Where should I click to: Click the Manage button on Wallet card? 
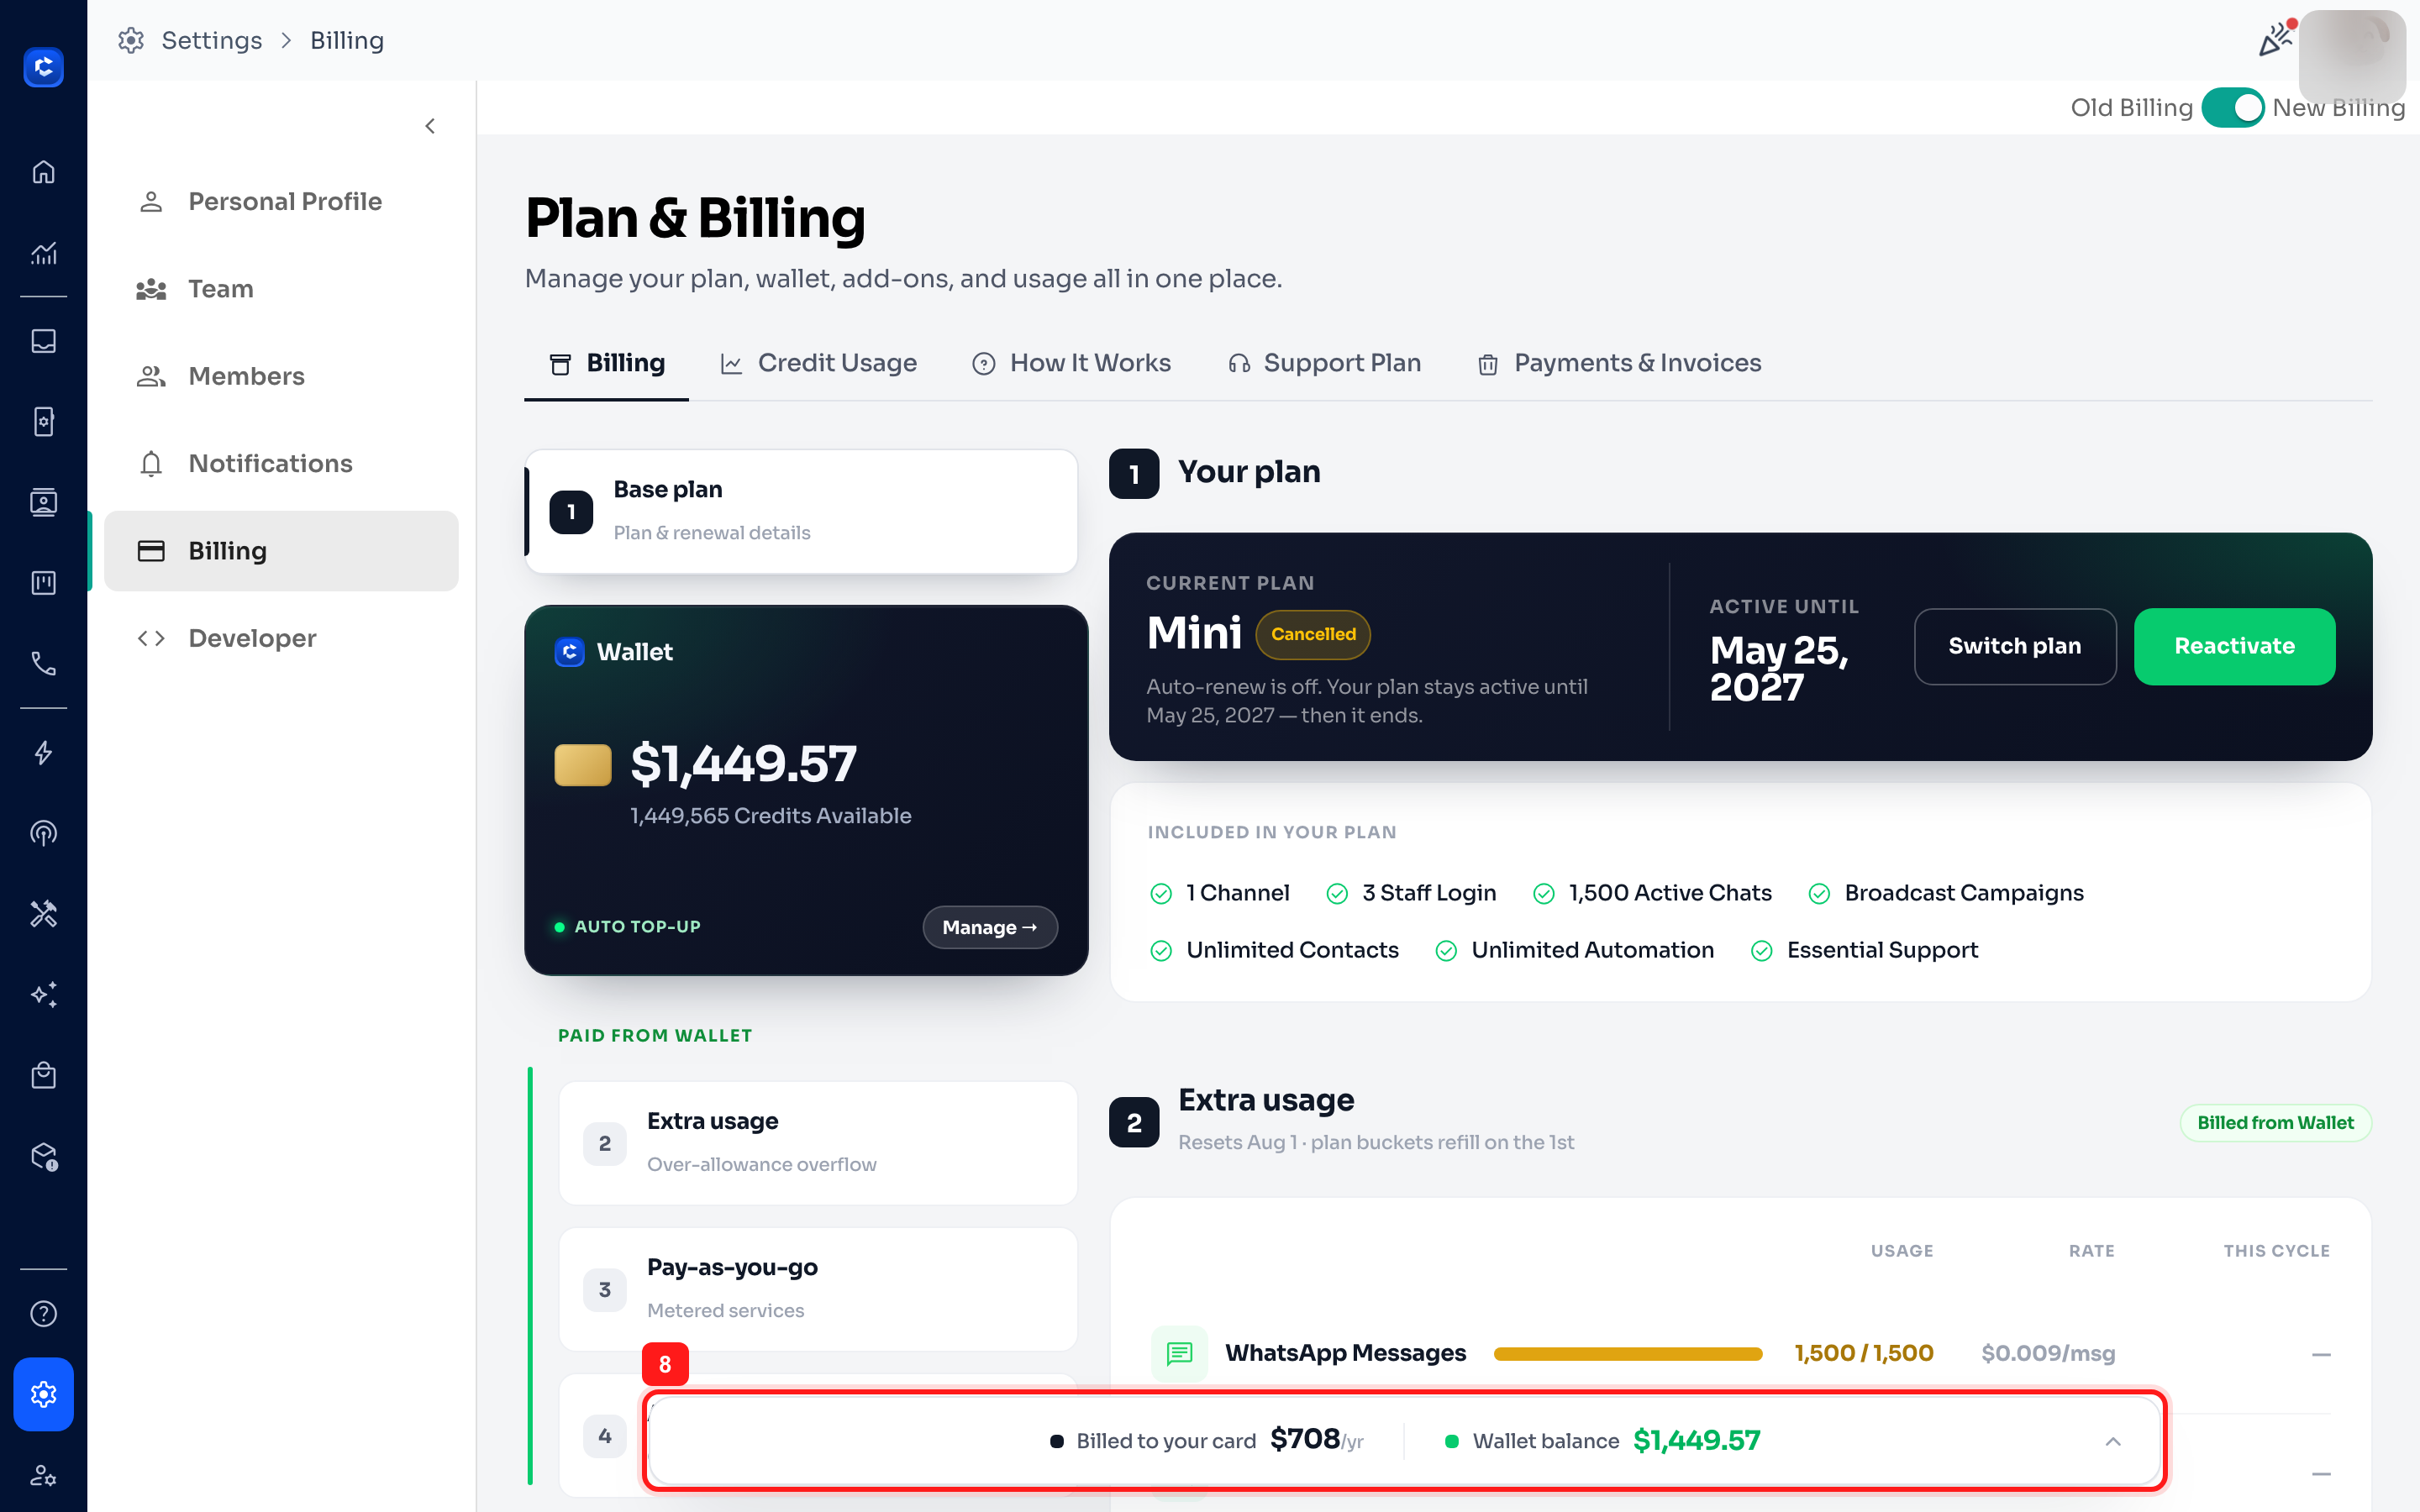click(x=989, y=927)
